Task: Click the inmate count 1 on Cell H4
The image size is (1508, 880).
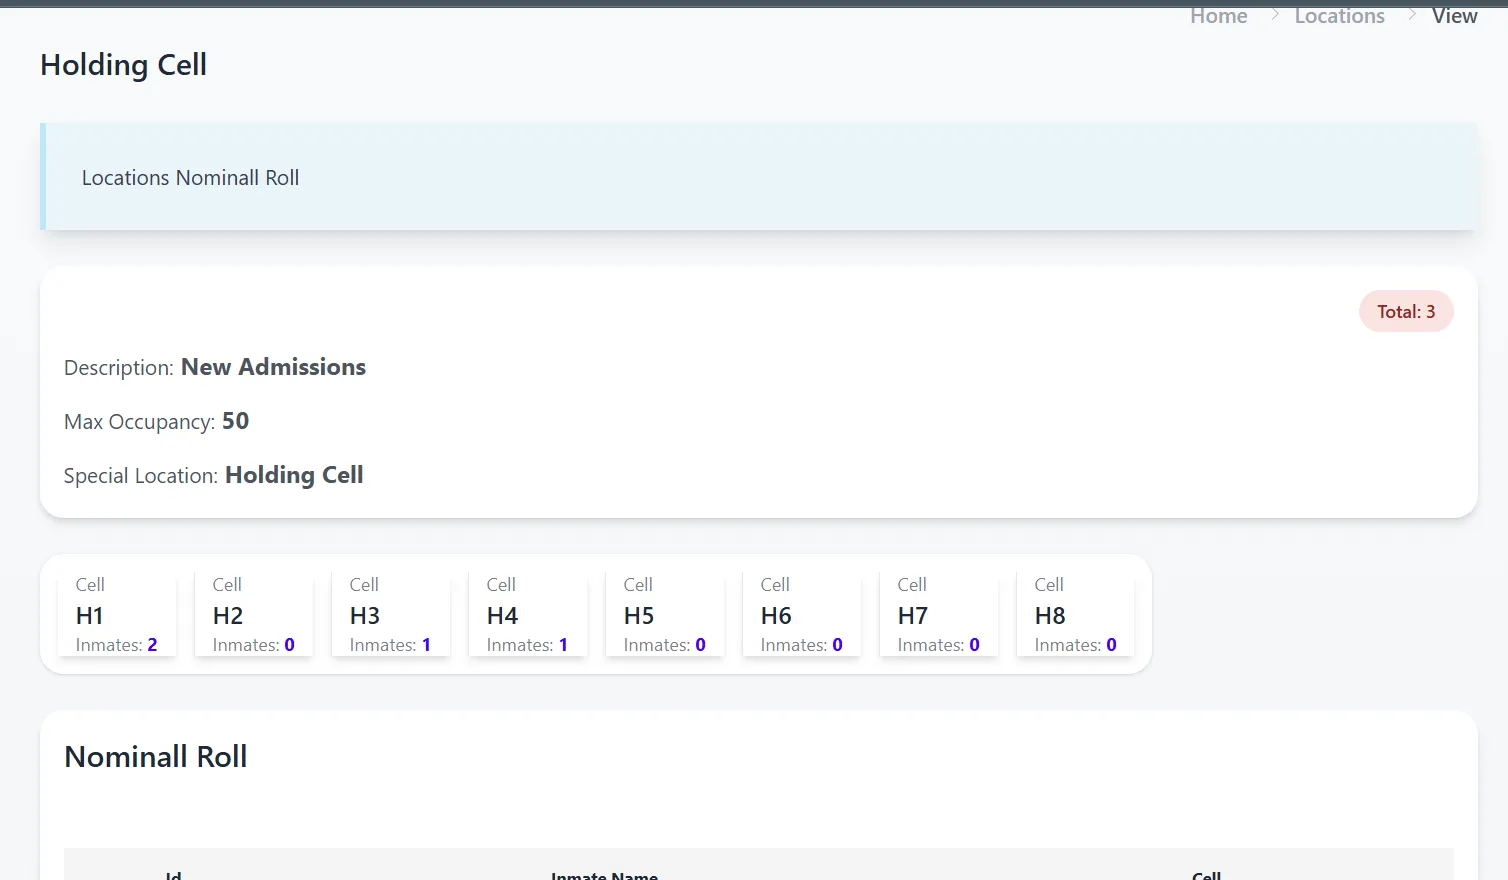Action: 563,644
